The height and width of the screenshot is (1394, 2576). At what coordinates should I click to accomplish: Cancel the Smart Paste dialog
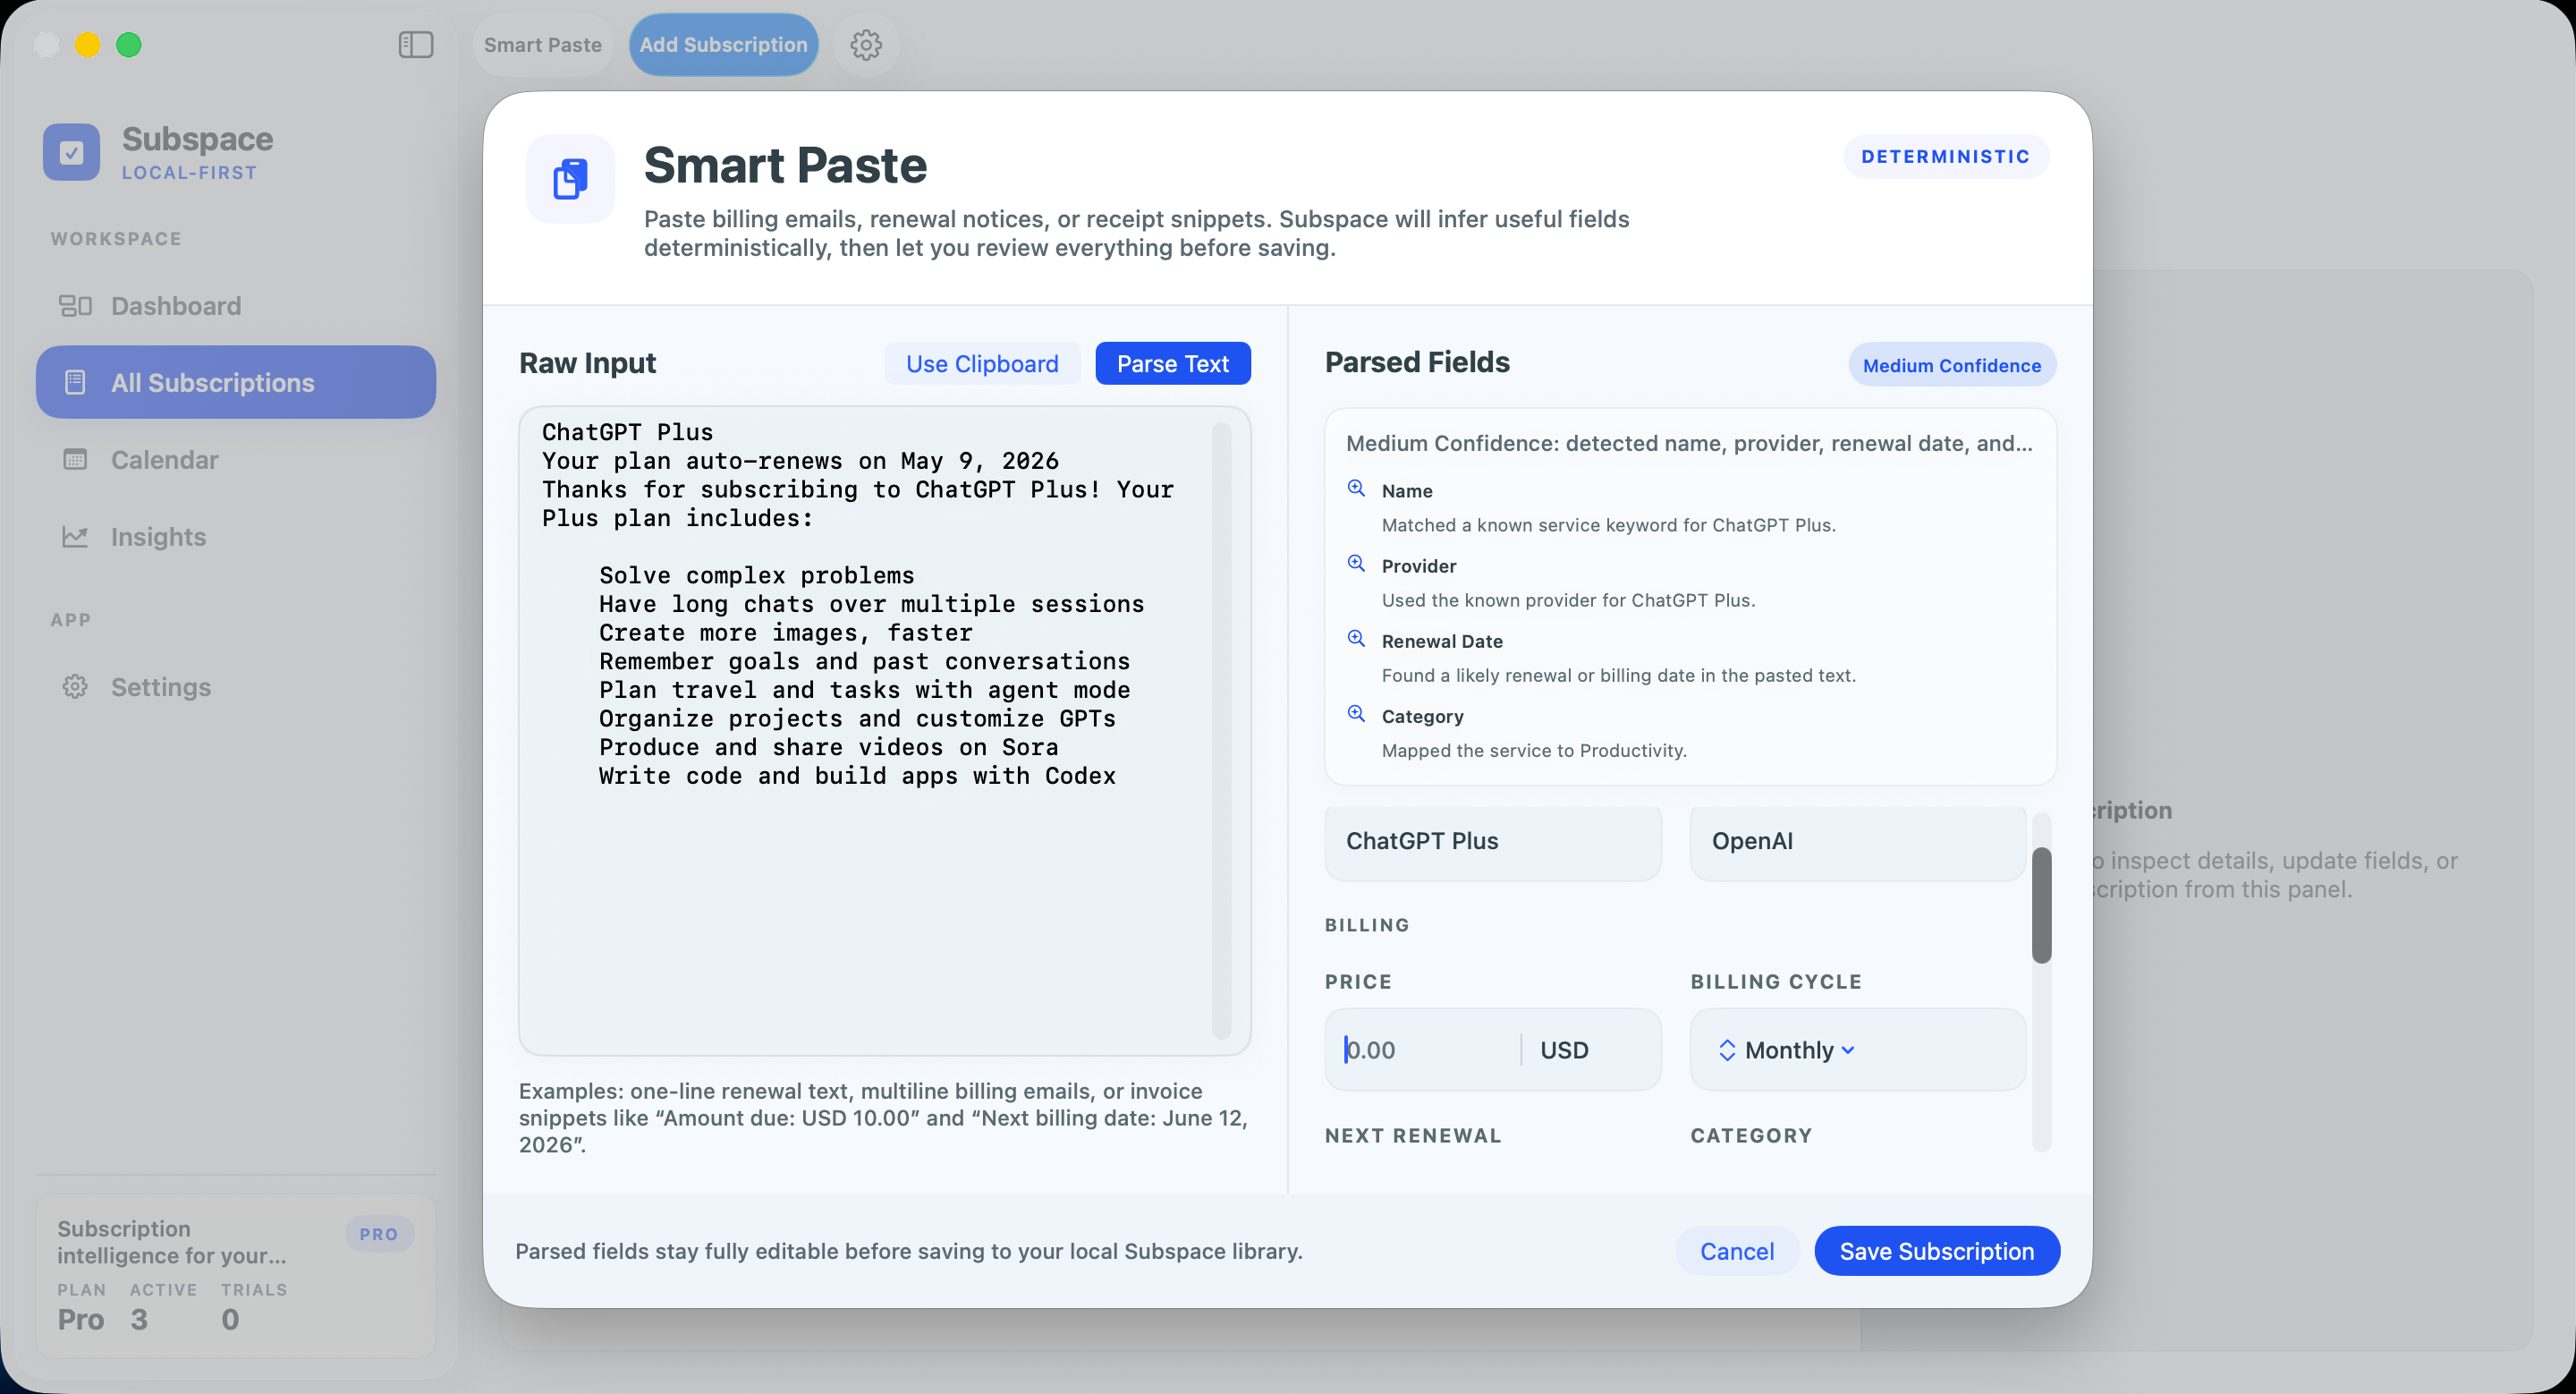click(x=1737, y=1251)
